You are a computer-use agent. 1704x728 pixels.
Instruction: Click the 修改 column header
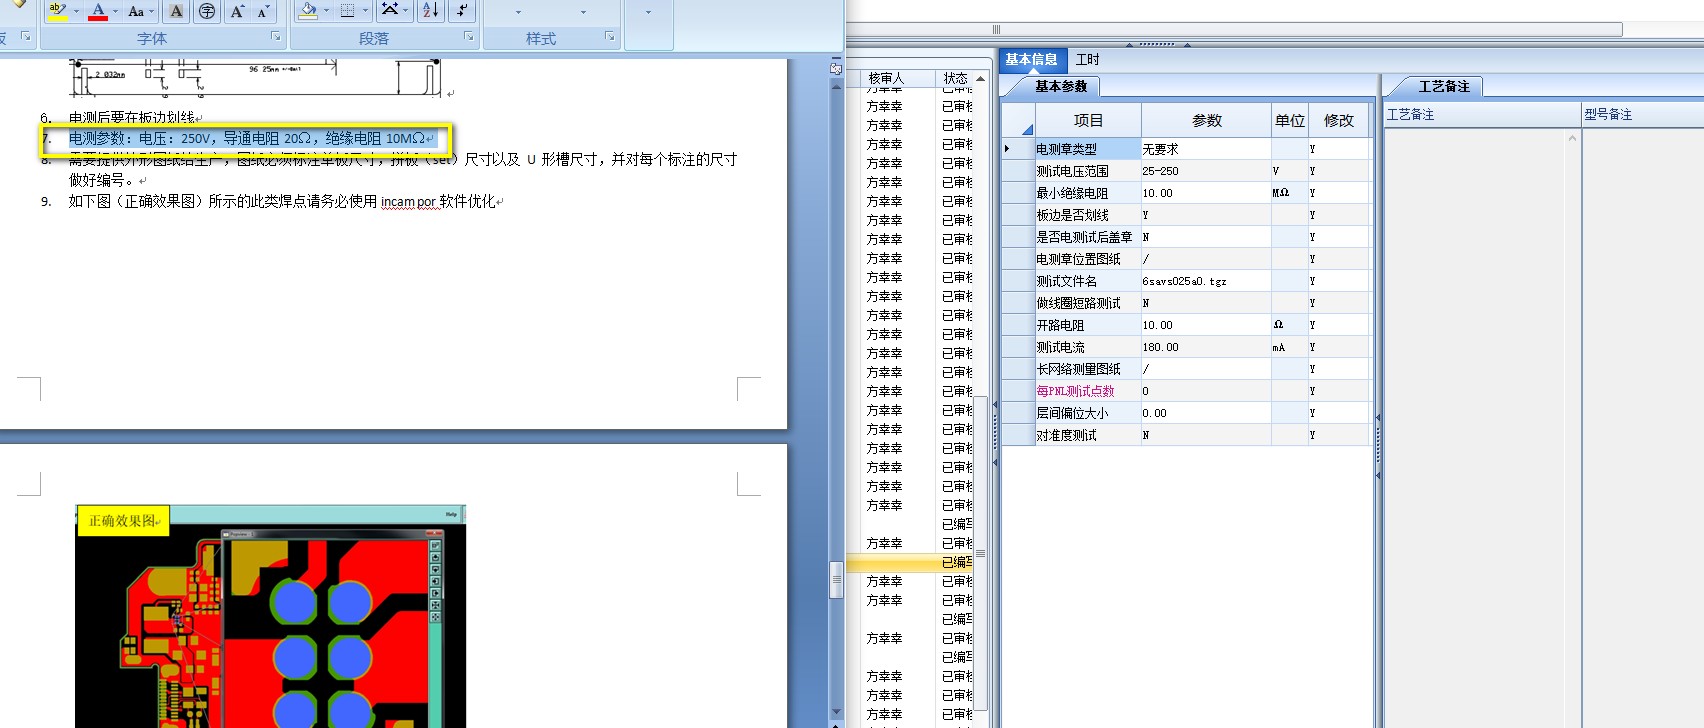[1339, 120]
